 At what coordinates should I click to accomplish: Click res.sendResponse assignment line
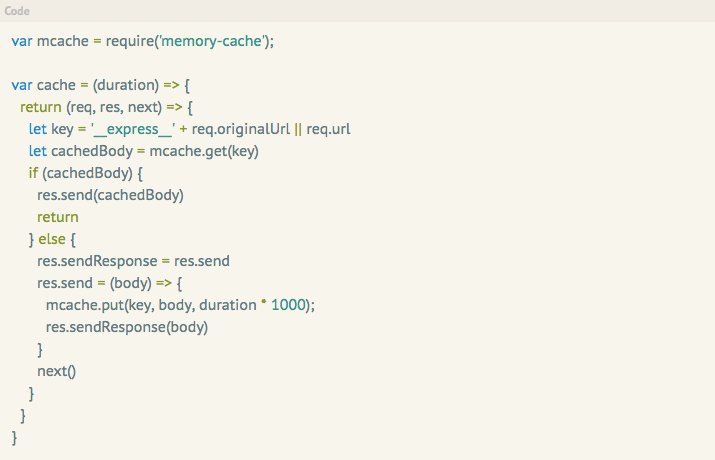[133, 261]
